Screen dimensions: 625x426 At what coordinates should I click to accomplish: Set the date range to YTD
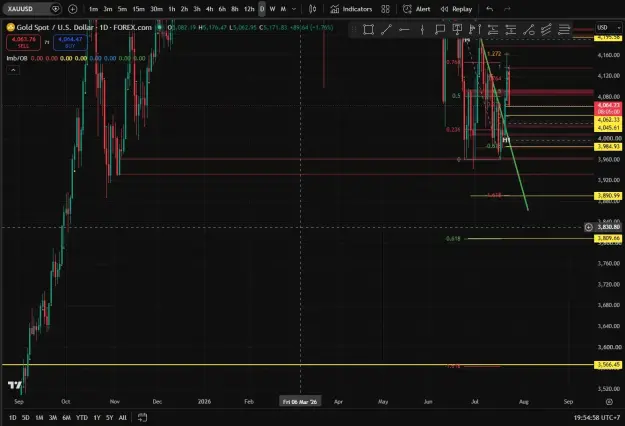pyautogui.click(x=82, y=418)
